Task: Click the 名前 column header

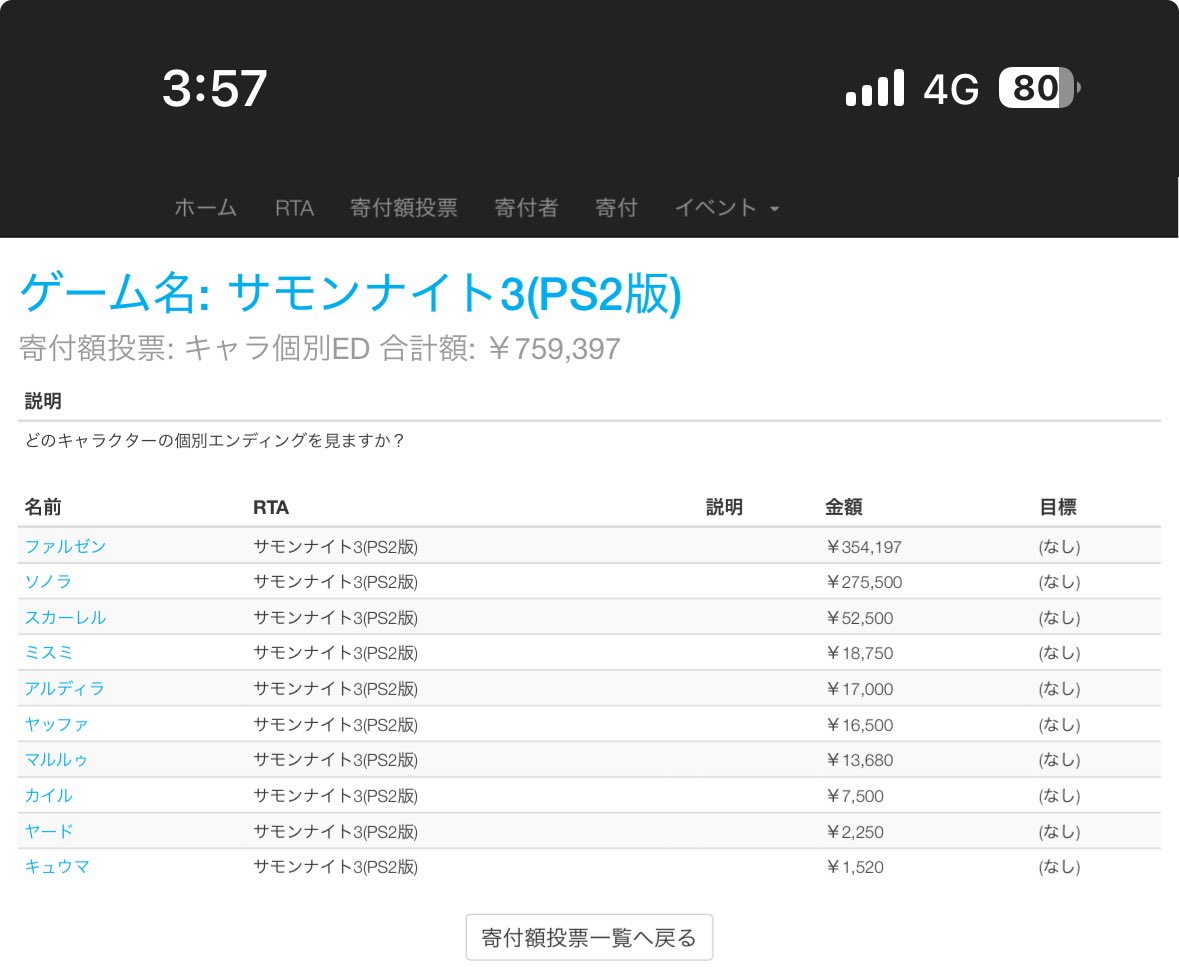Action: pos(43,508)
